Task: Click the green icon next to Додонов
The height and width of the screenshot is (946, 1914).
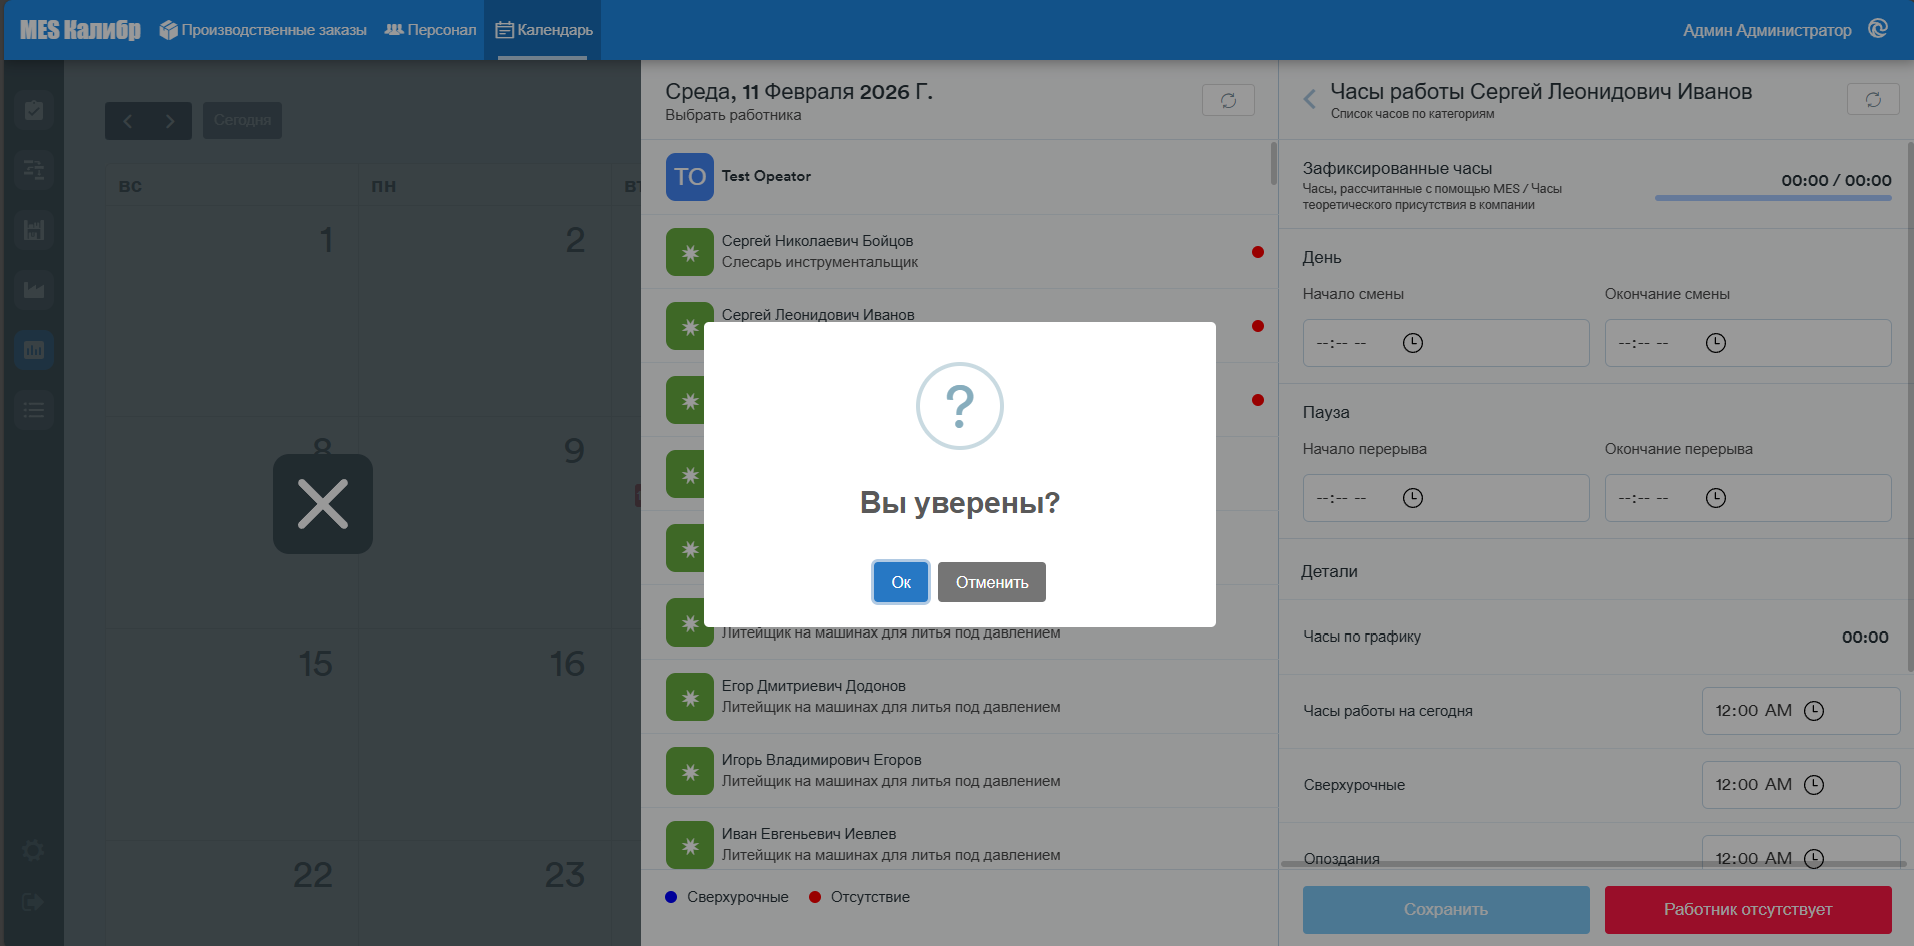Action: click(690, 698)
